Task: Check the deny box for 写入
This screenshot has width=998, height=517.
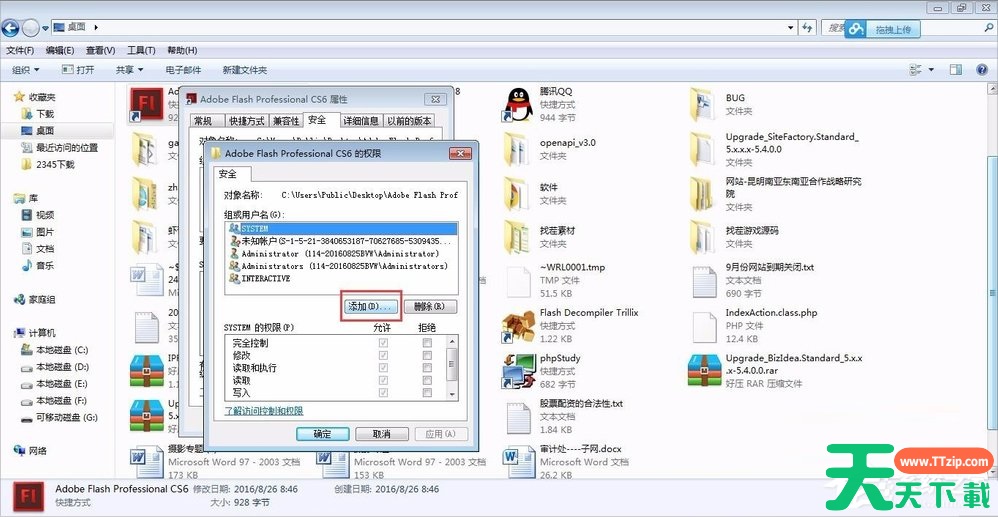Action: tap(427, 392)
